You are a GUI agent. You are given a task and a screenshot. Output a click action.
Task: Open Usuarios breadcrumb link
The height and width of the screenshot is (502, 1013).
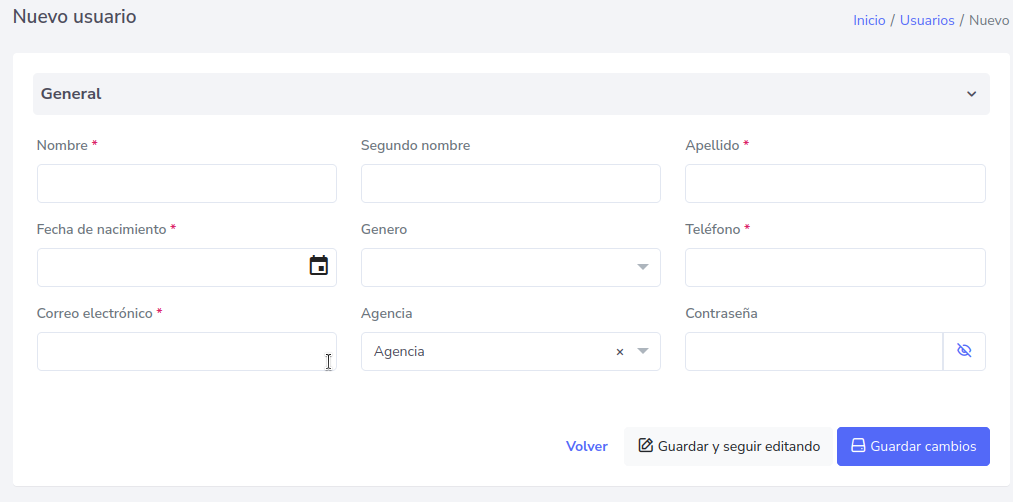(x=927, y=20)
